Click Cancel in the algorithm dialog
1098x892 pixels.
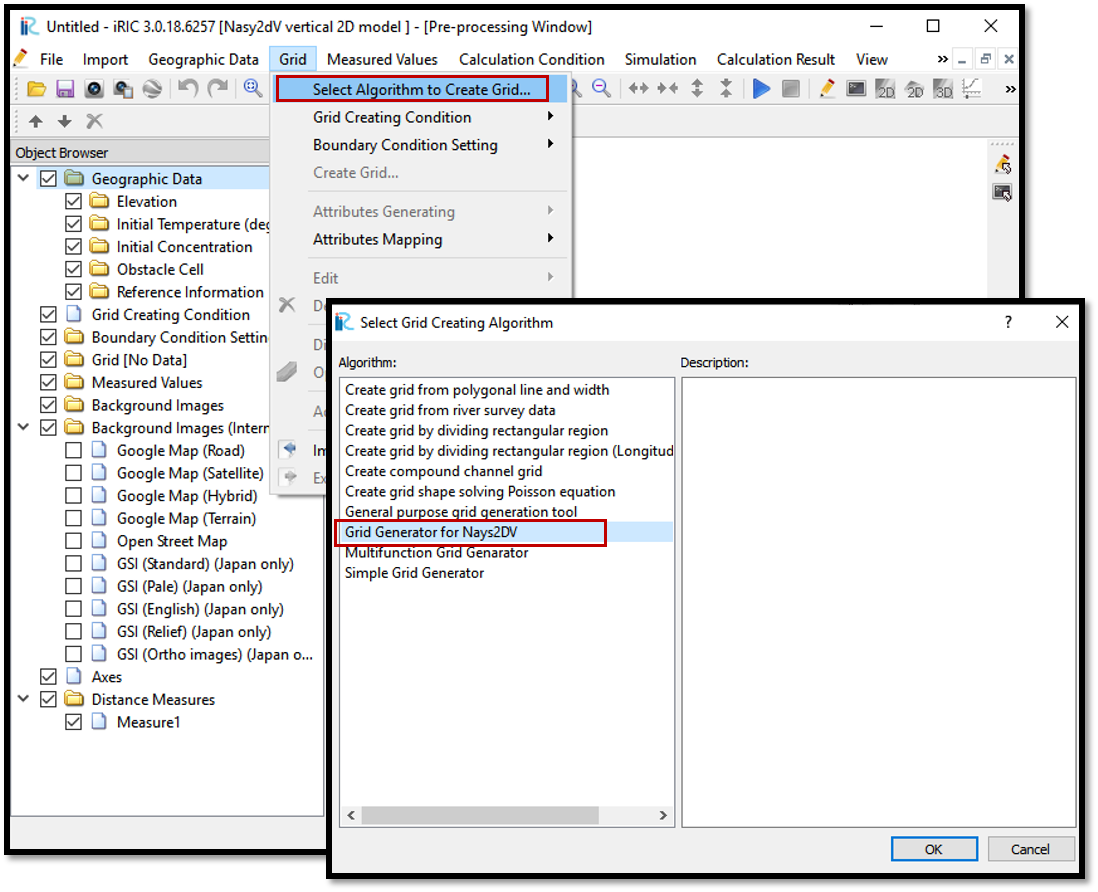click(1031, 849)
